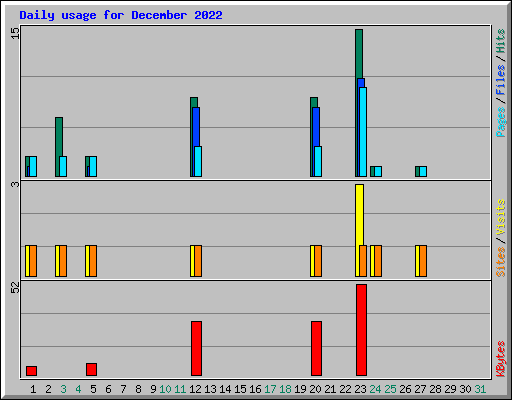
Task: Click the Sites legend label
Action: click(500, 262)
